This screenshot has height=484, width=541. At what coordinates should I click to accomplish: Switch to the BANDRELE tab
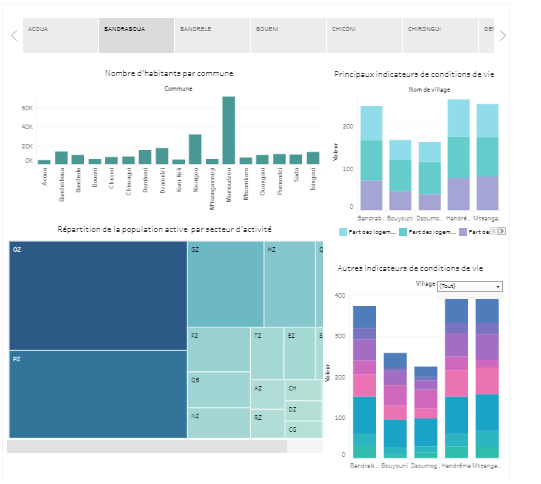click(212, 36)
